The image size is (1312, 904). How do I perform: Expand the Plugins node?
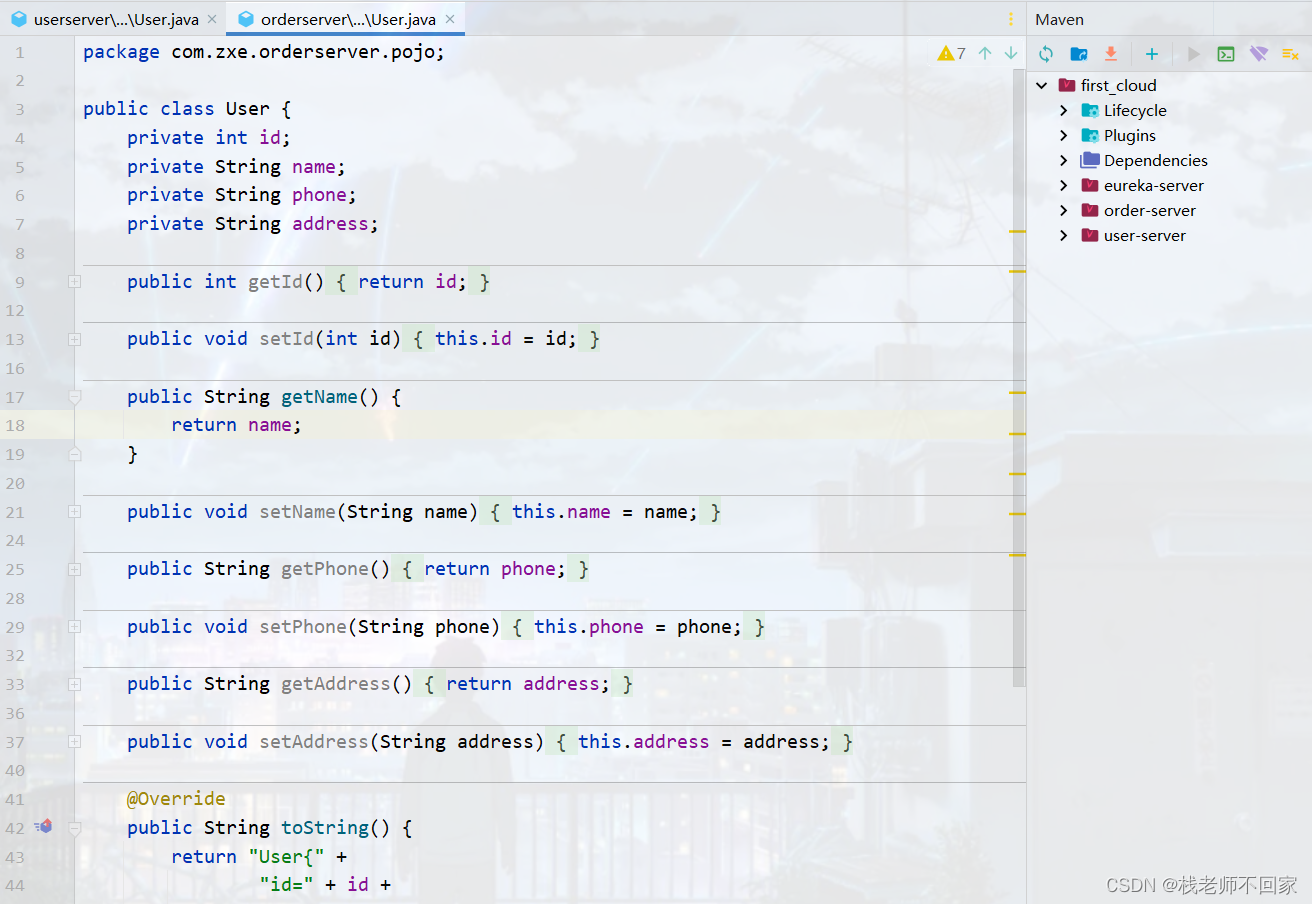coord(1064,136)
